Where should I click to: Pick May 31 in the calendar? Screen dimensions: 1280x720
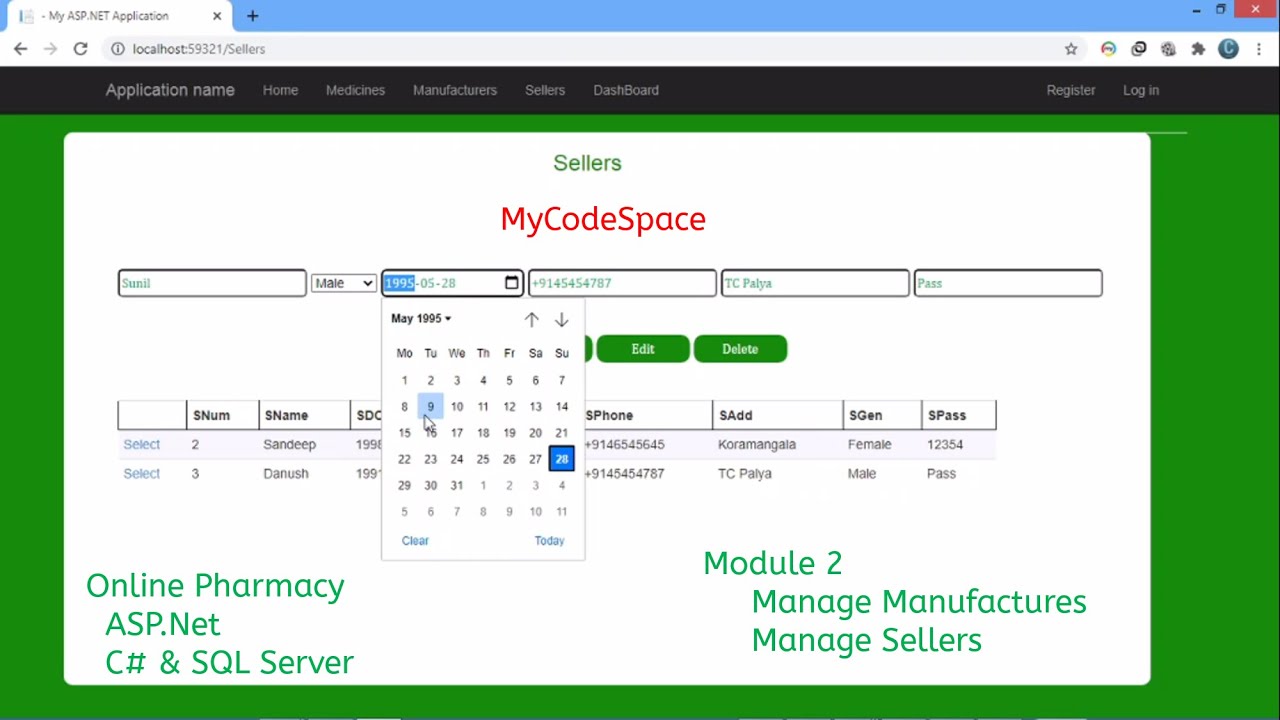[x=457, y=486]
